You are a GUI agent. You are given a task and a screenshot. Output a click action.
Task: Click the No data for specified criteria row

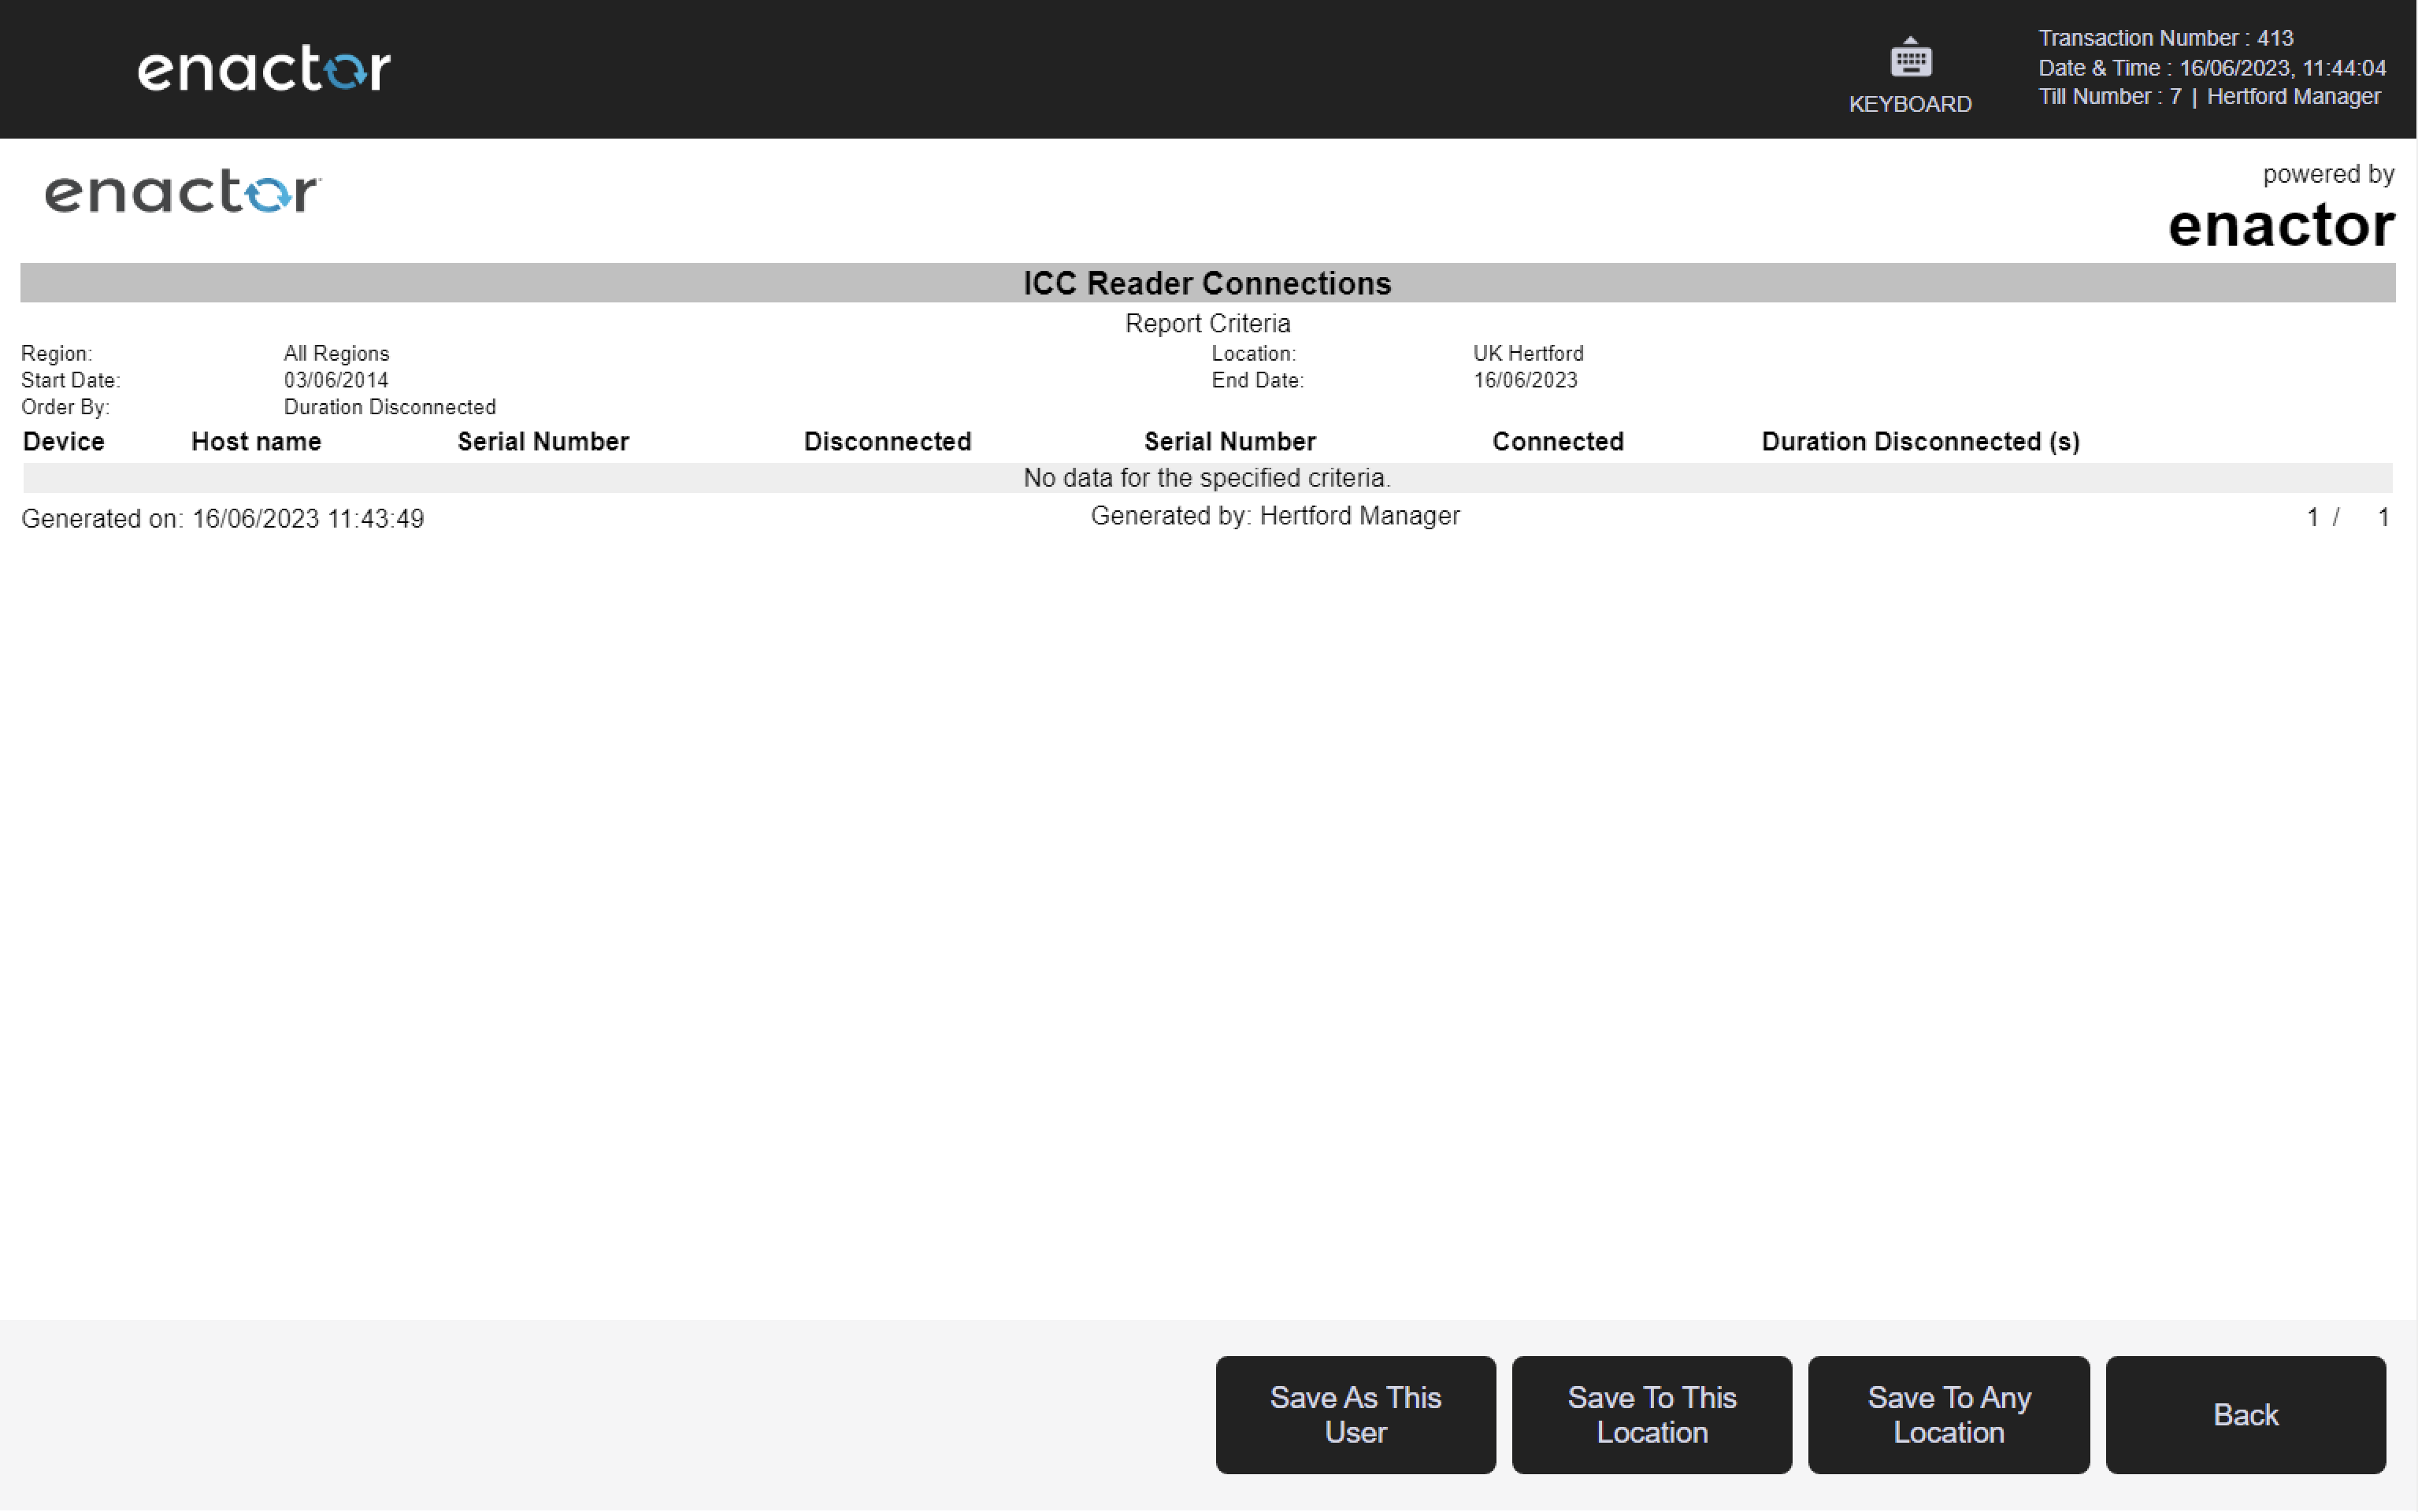point(1207,478)
